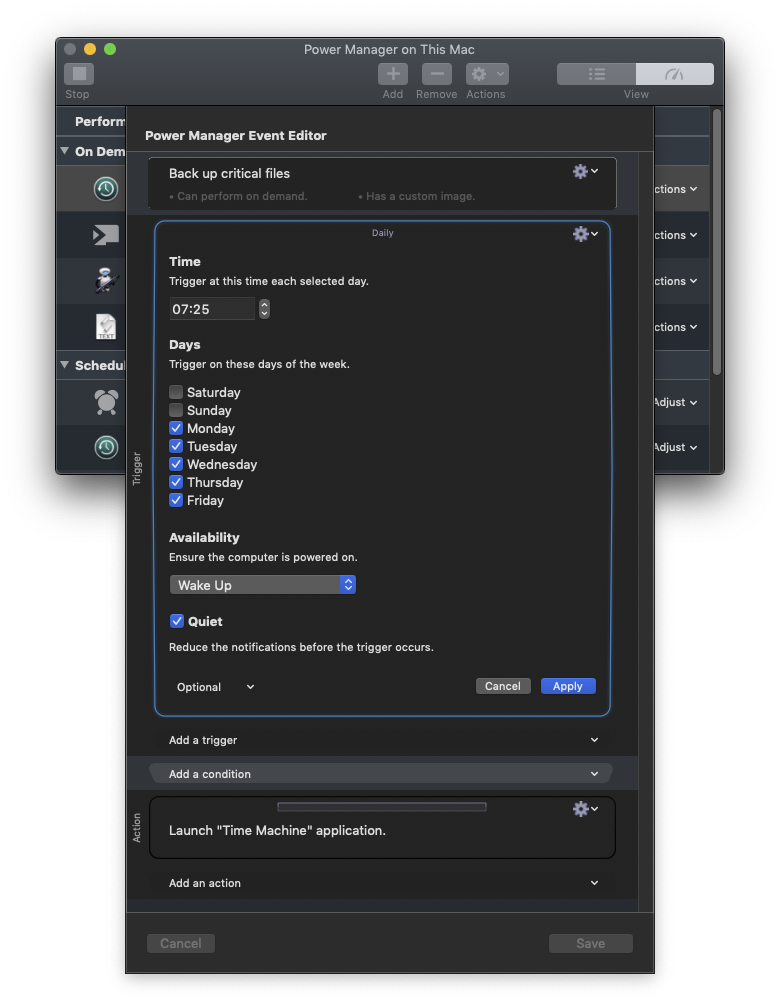Click the time stepper arrows

(264, 309)
